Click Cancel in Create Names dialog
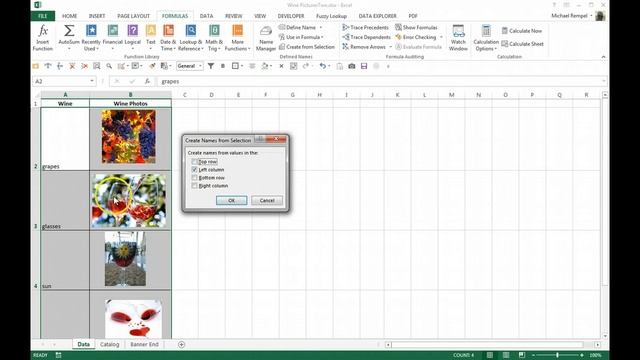The width and height of the screenshot is (640, 360). point(267,200)
